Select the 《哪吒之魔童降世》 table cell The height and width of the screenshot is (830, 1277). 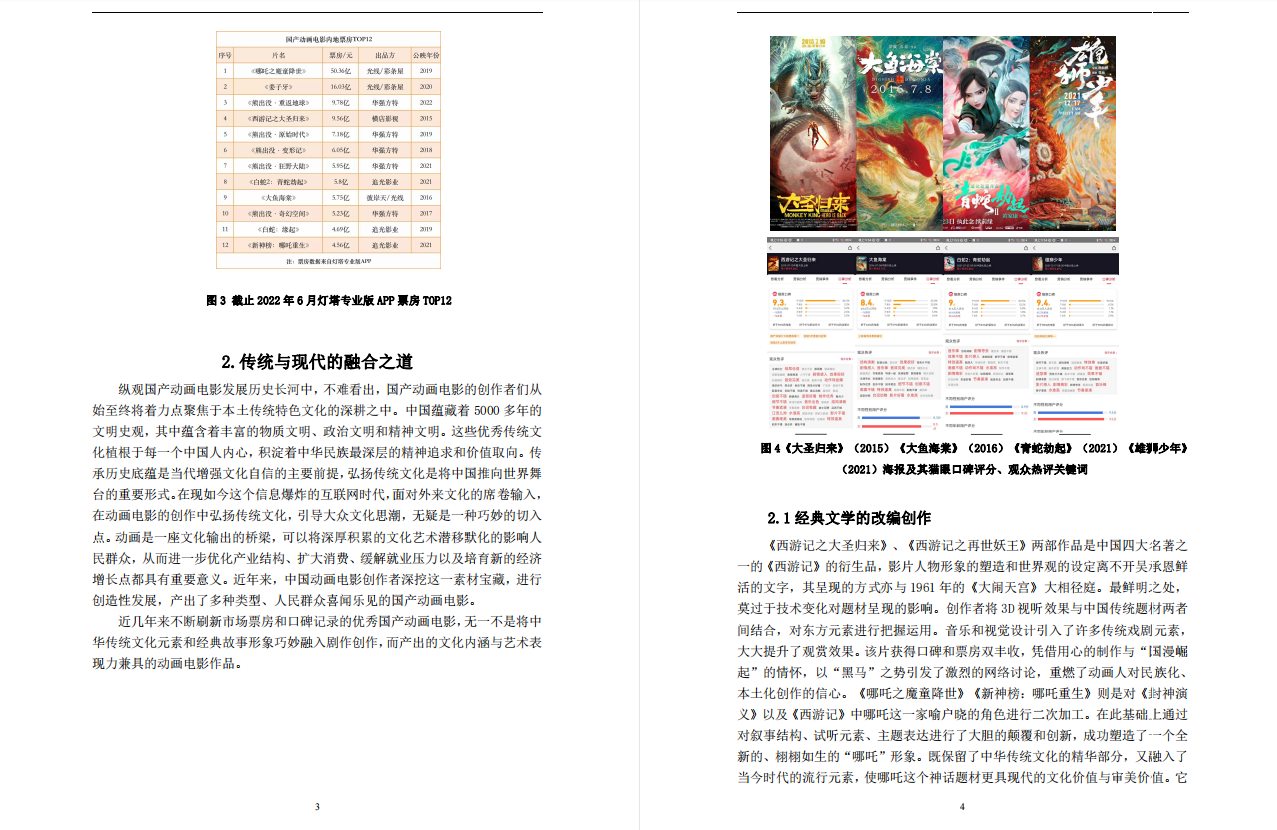(279, 72)
